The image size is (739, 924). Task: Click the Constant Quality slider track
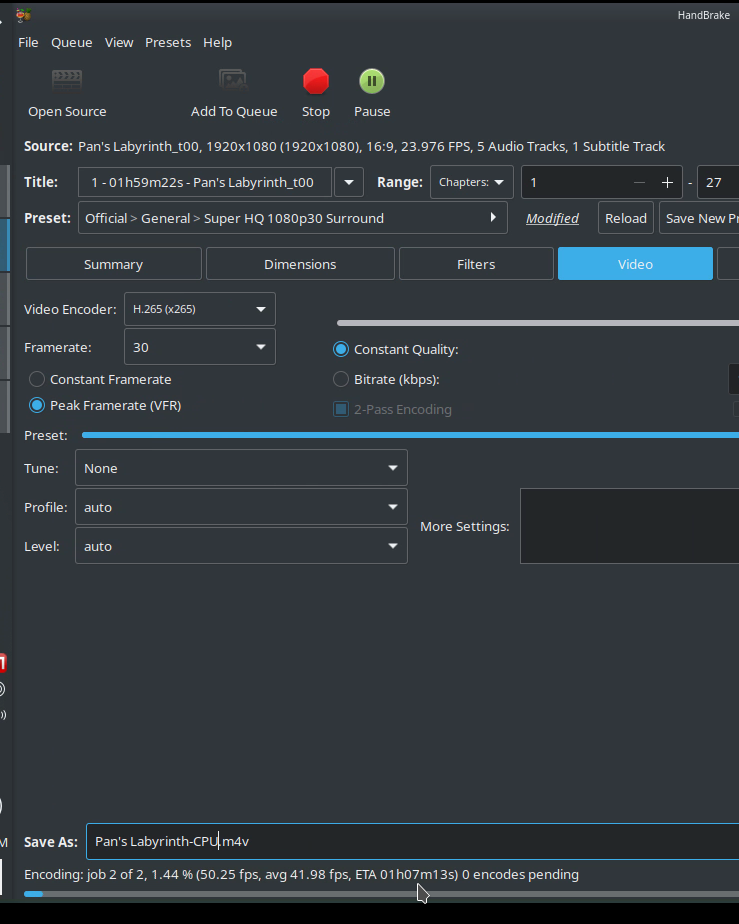tap(537, 323)
